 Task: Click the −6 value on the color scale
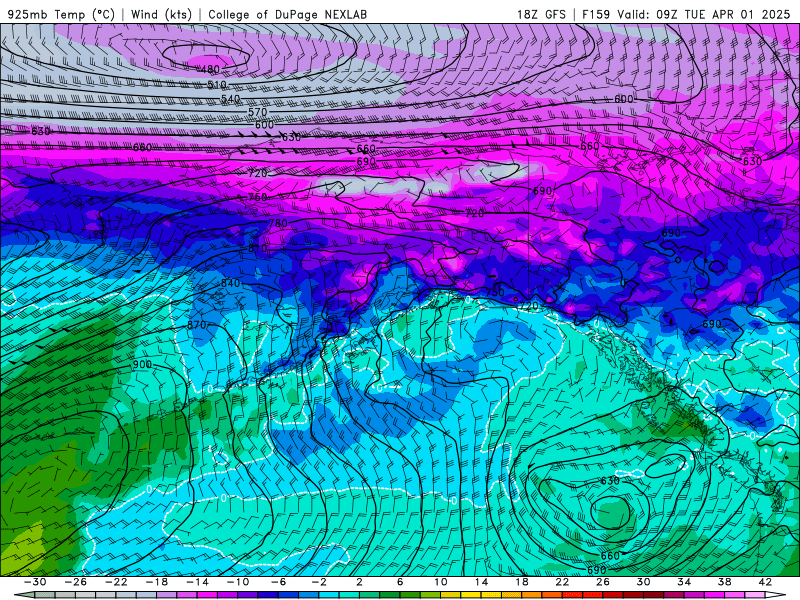coord(278,582)
